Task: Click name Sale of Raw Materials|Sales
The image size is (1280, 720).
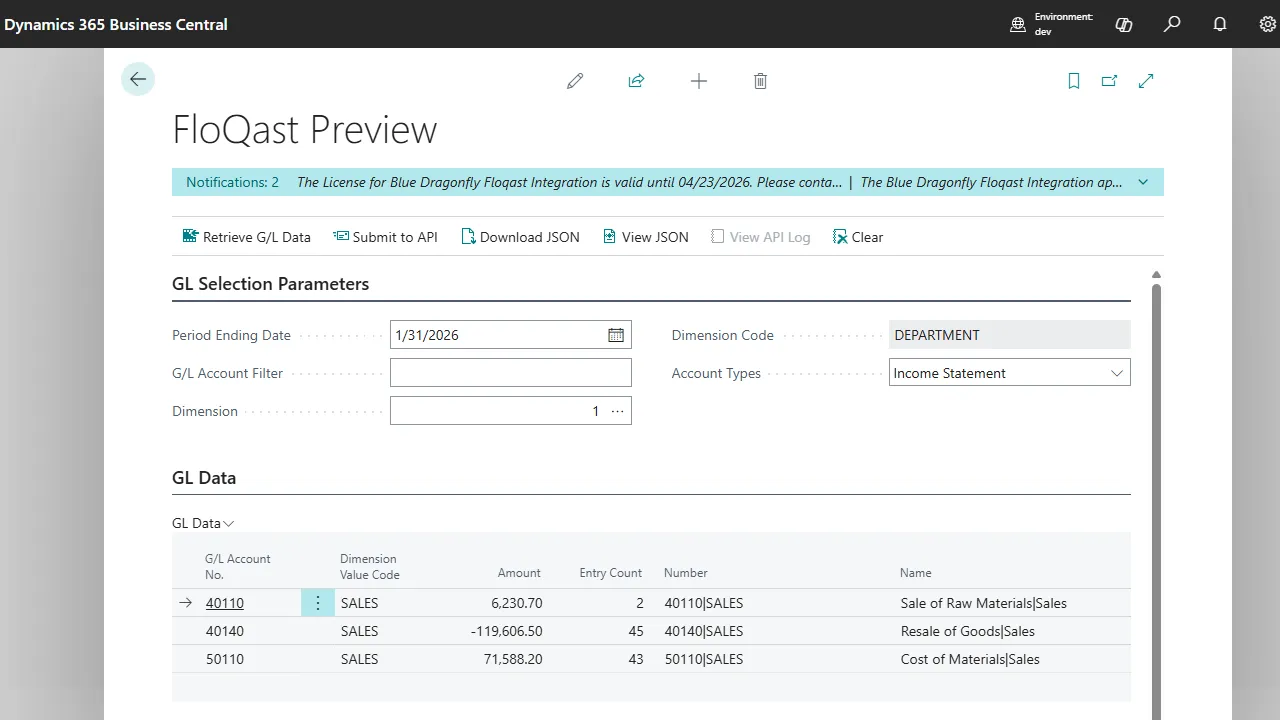Action: 984,603
